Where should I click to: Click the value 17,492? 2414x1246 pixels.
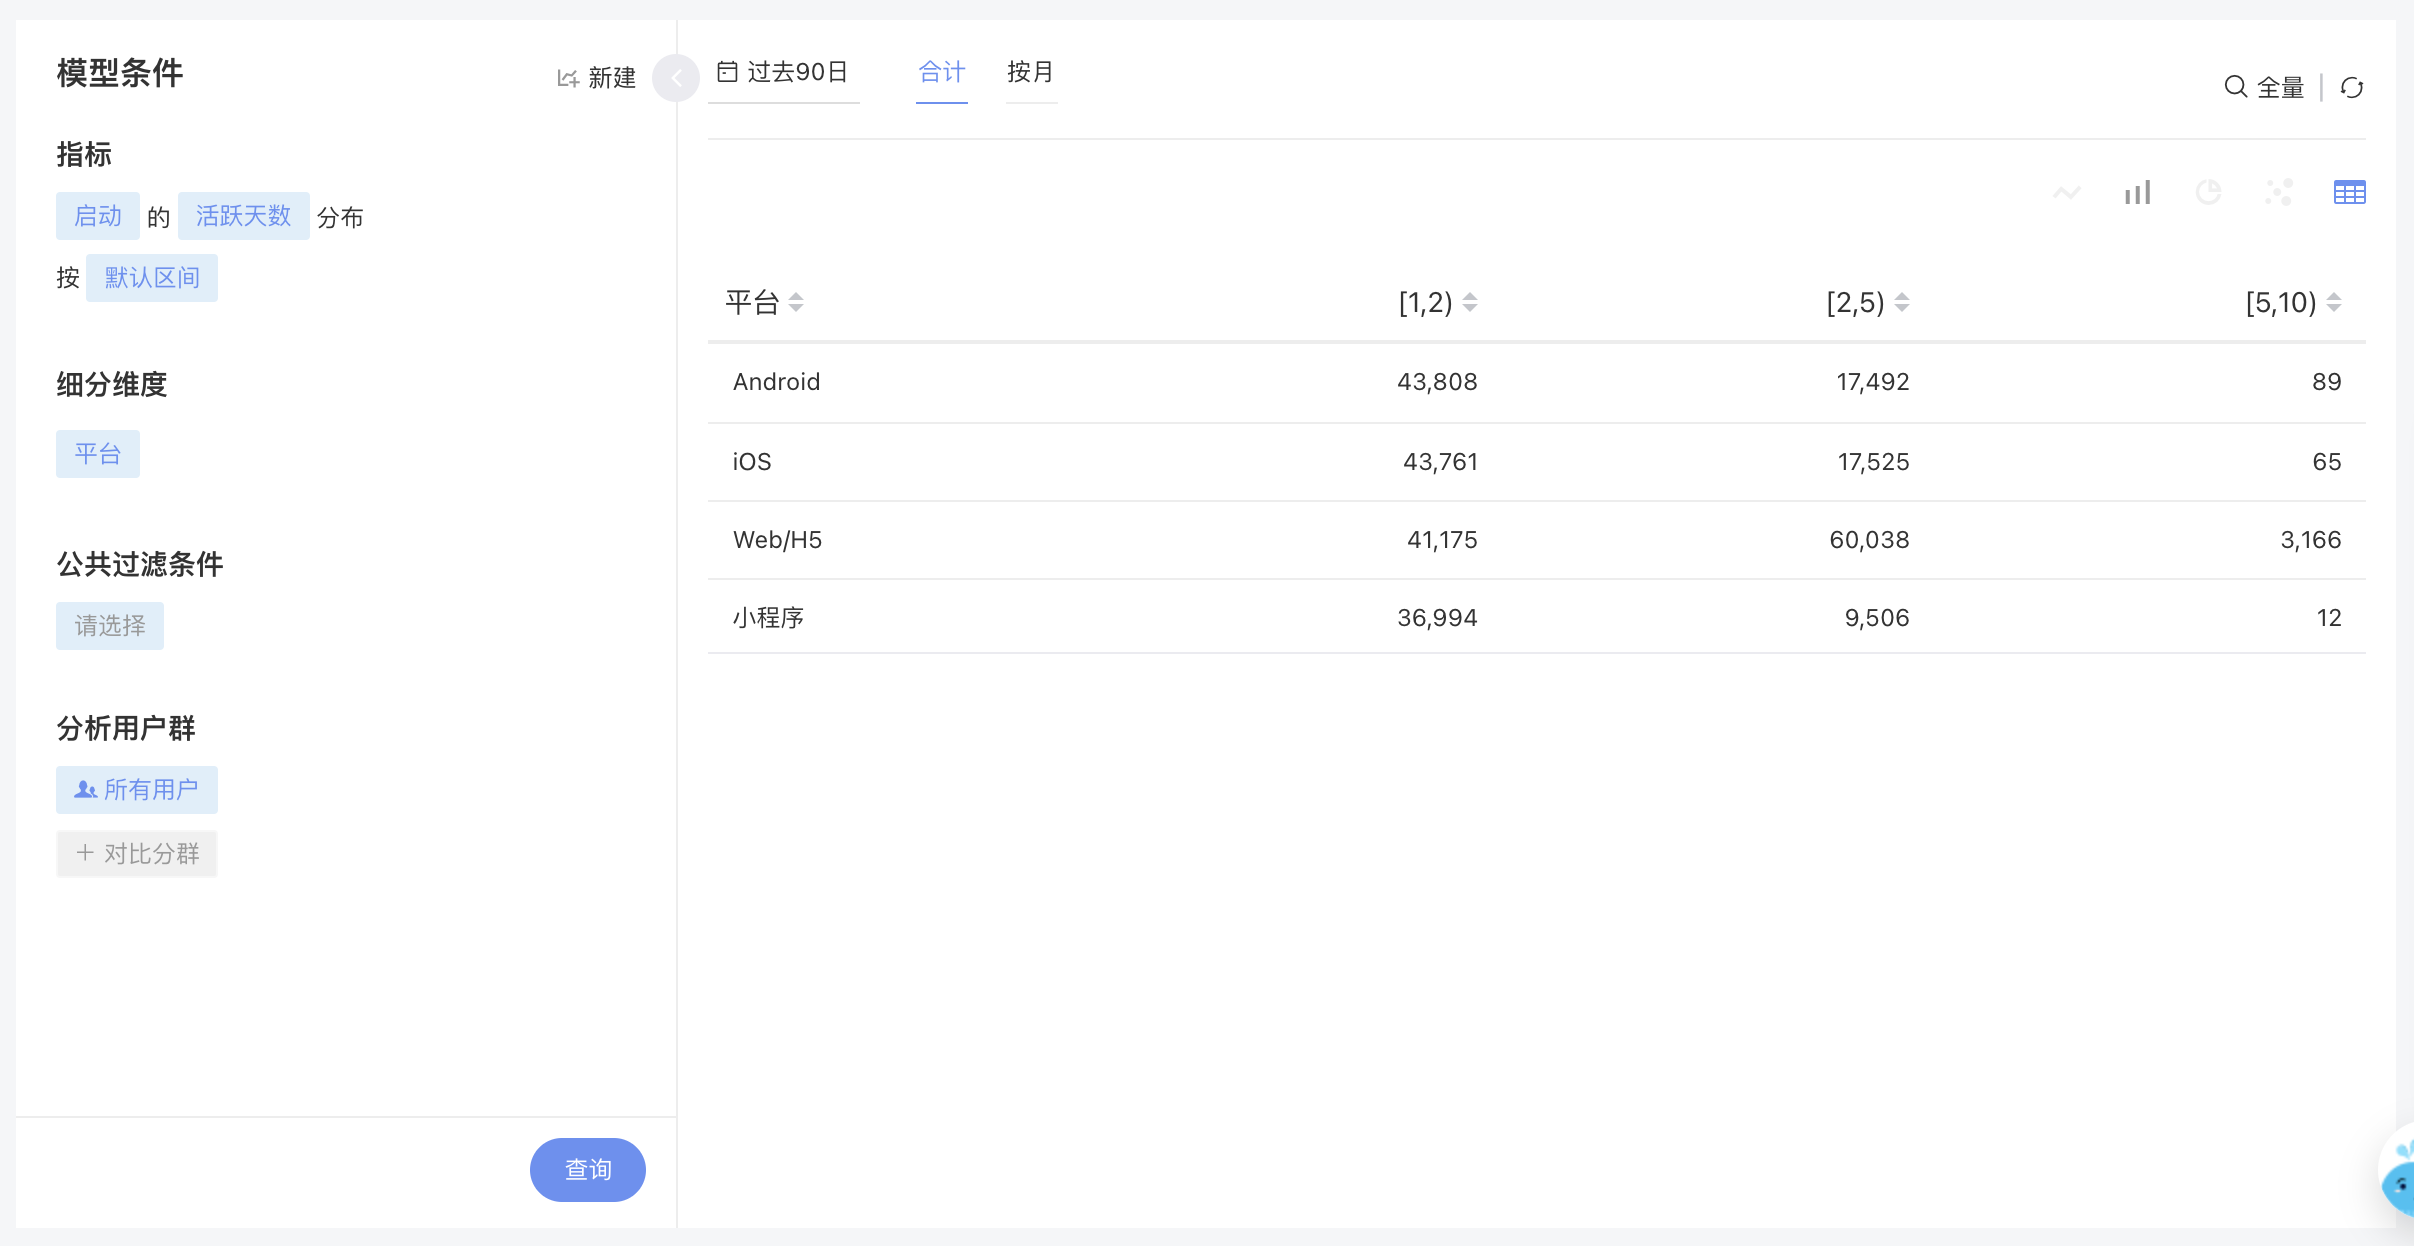coord(1873,382)
